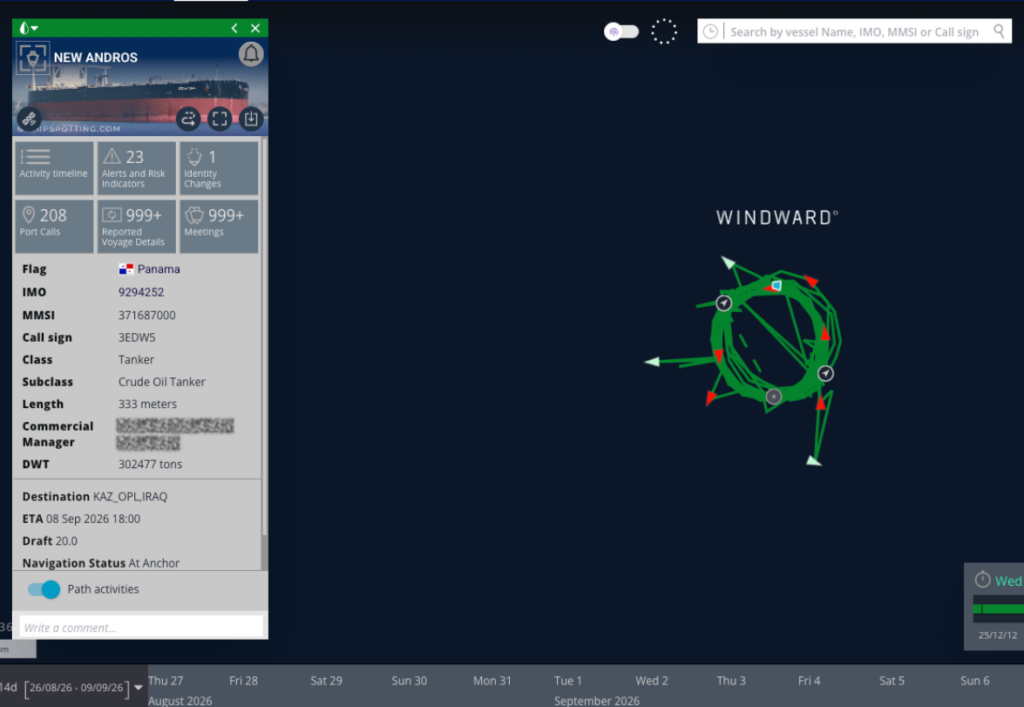Click the dotted circle loading icon
Screen dimensions: 1024x707
(x=664, y=31)
